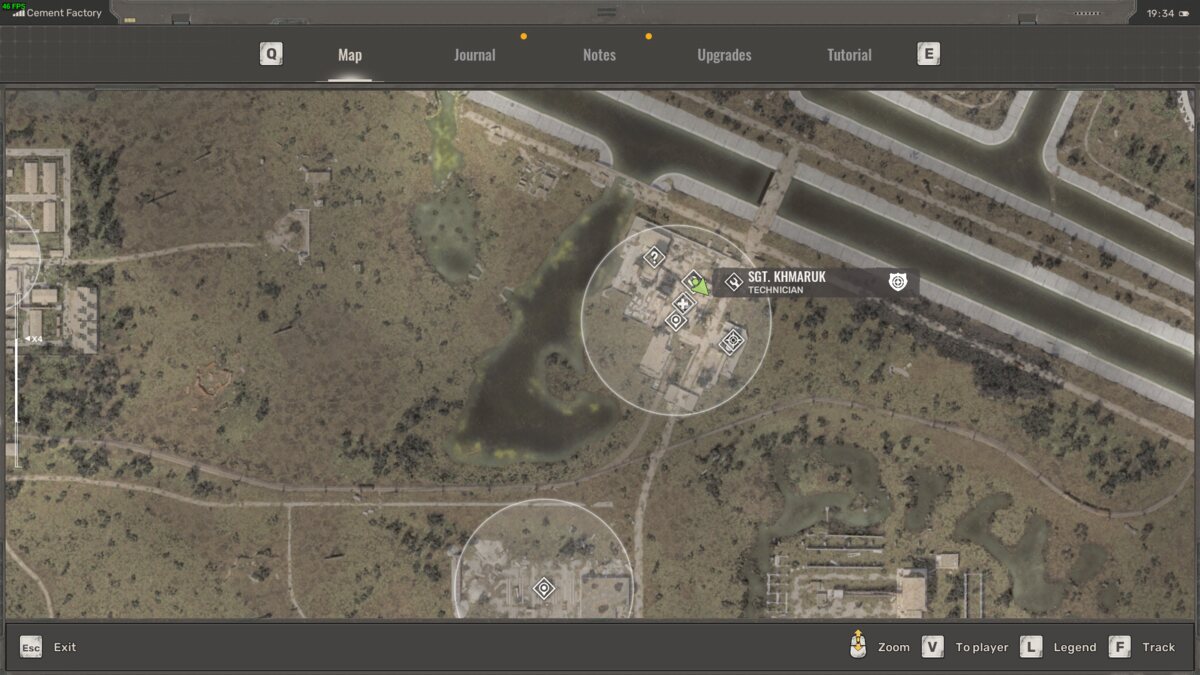1200x675 pixels.
Task: Click Track to track the selected marker
Action: click(1159, 647)
